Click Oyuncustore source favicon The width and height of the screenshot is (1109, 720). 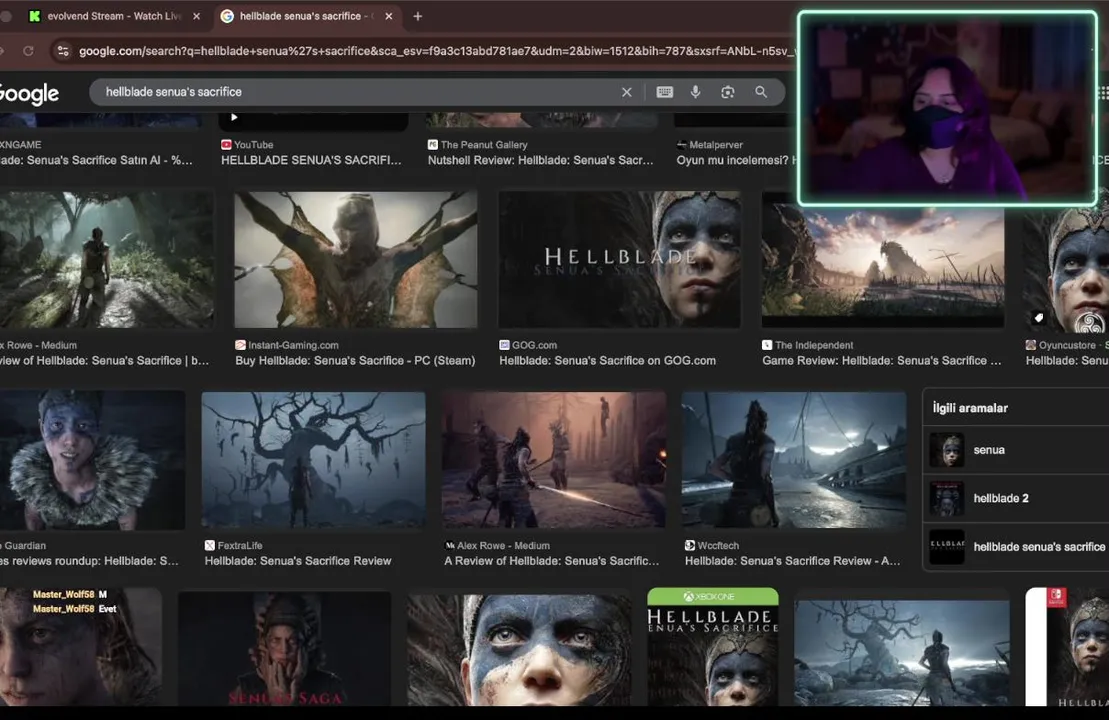click(1031, 345)
